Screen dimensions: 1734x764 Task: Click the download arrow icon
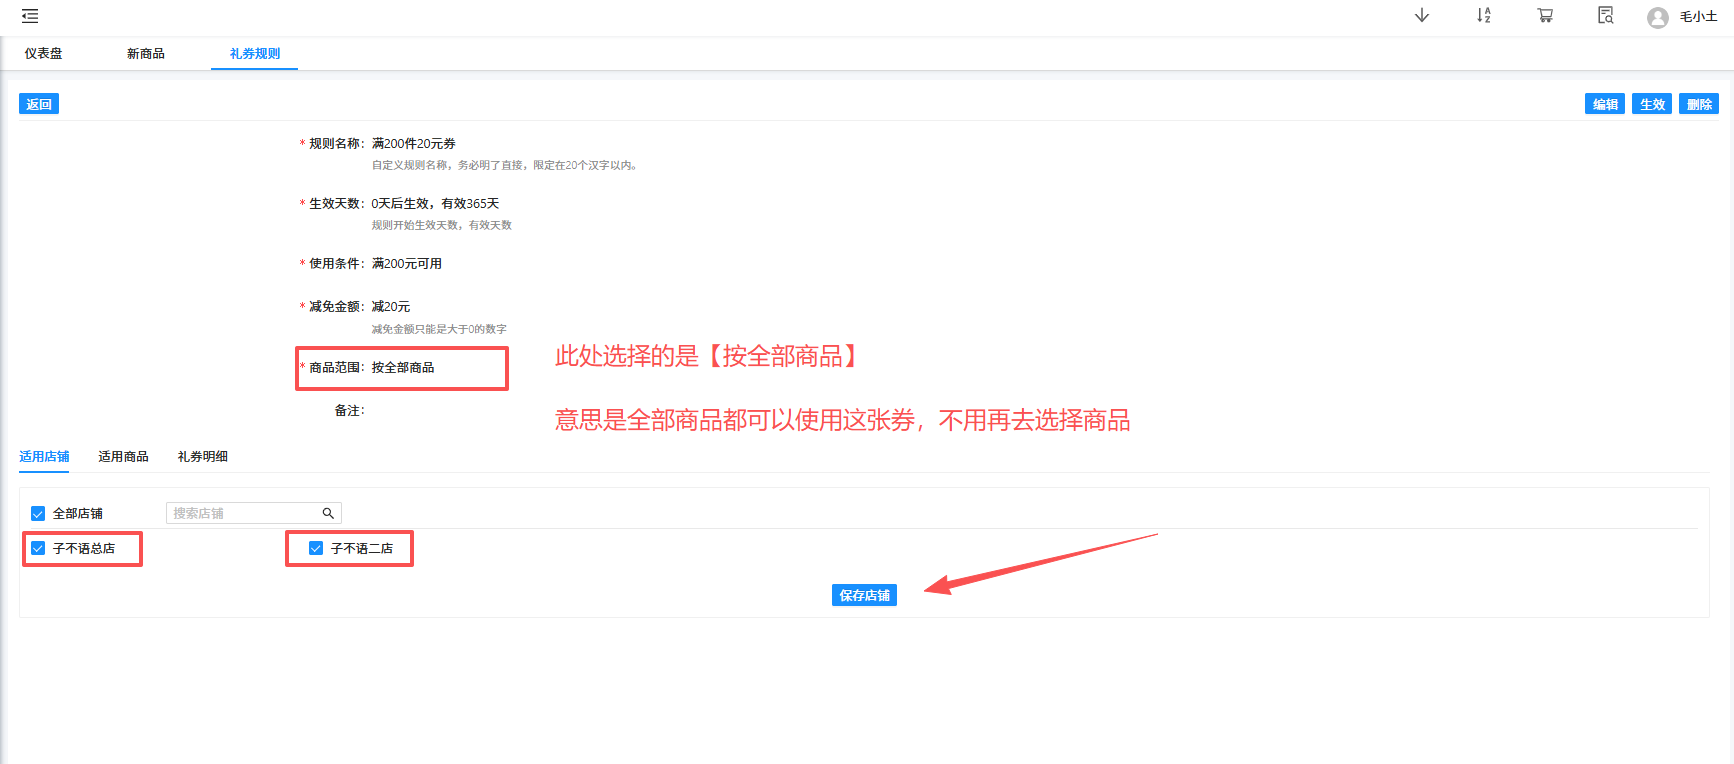click(x=1421, y=16)
